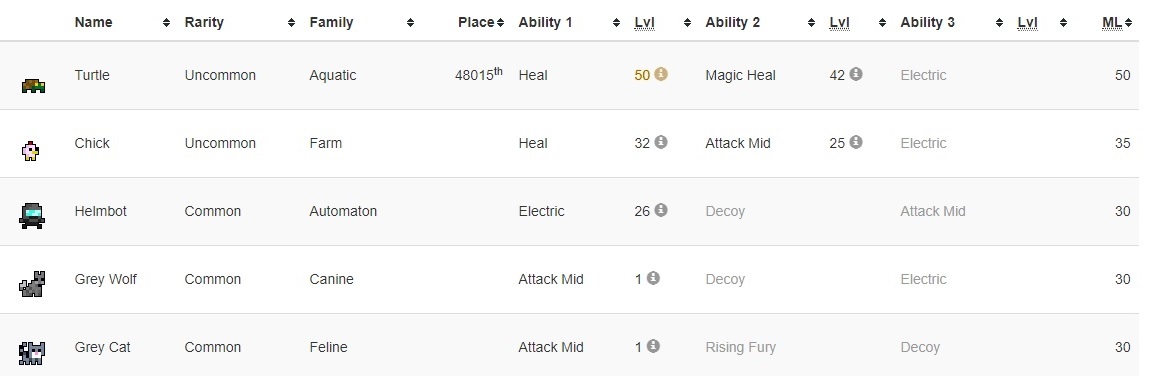Click info icon beside Turtle's level 42
The height and width of the screenshot is (376, 1152).
pos(856,74)
